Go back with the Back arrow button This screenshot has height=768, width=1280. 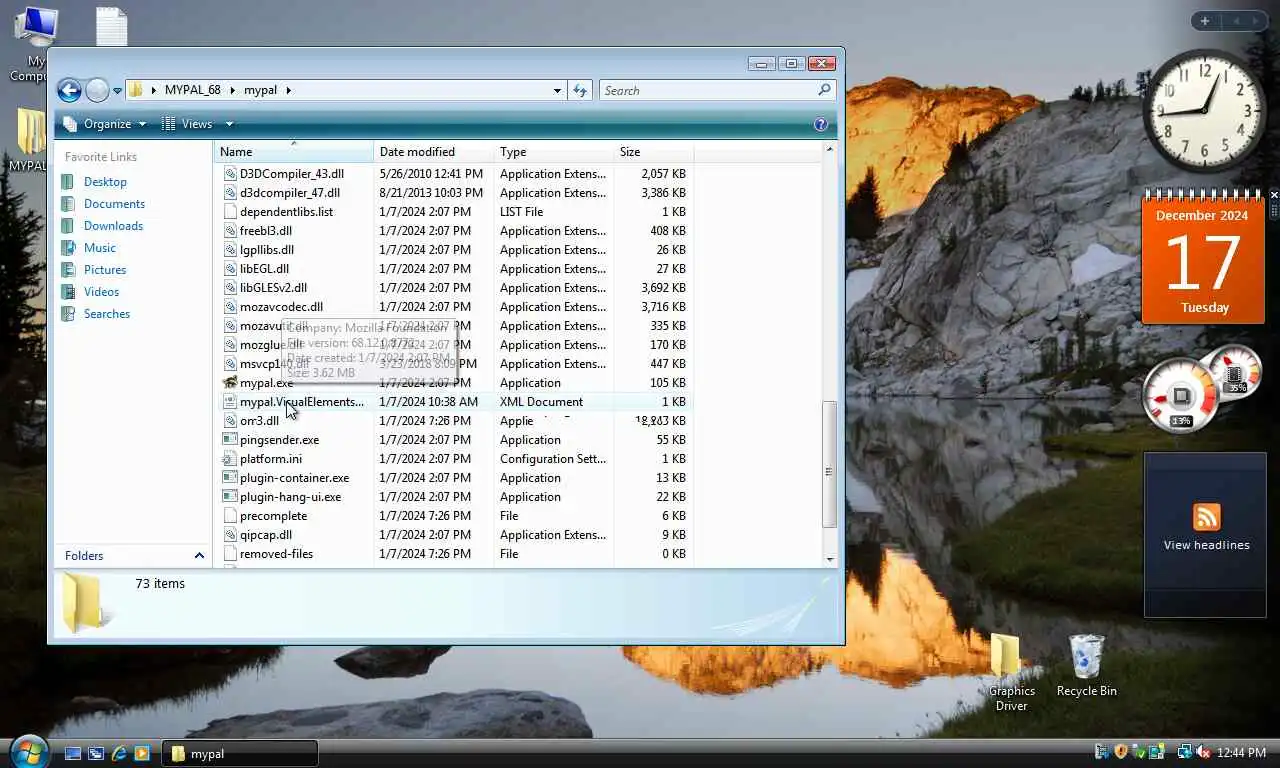69,90
